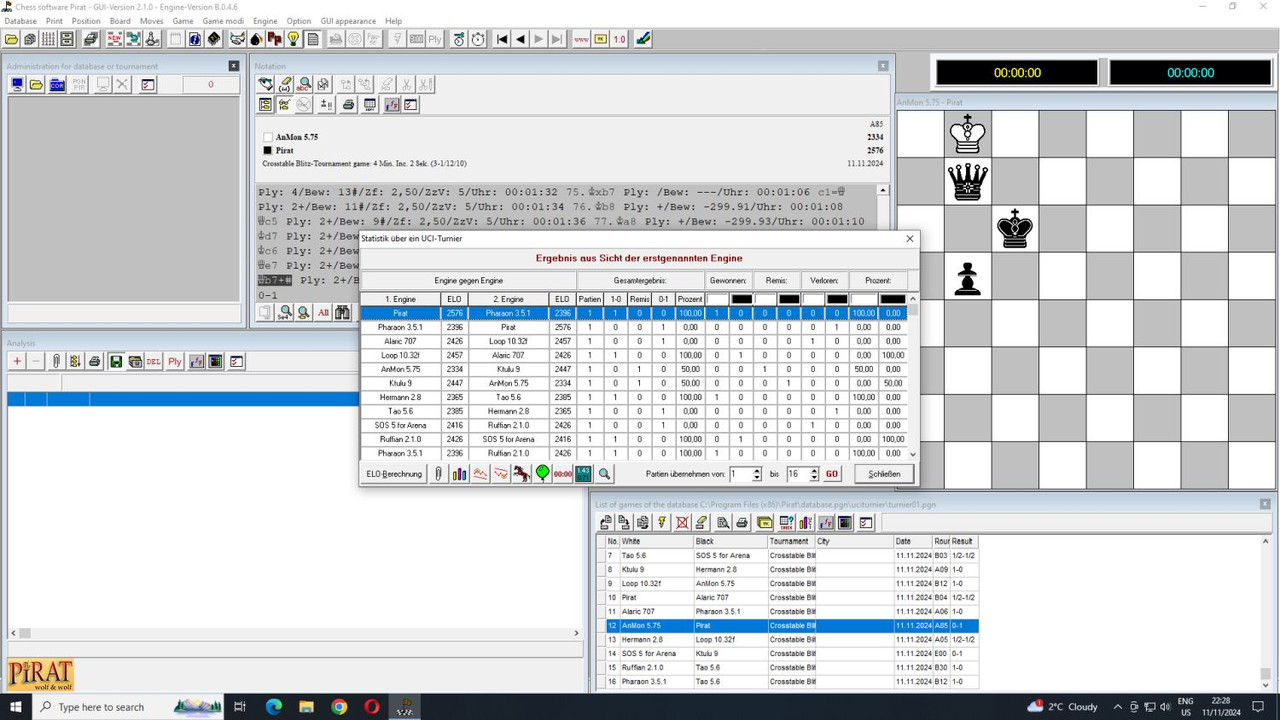Click the 1:0 result icon in toolbar
Viewport: 1280px width, 720px height.
(x=619, y=39)
